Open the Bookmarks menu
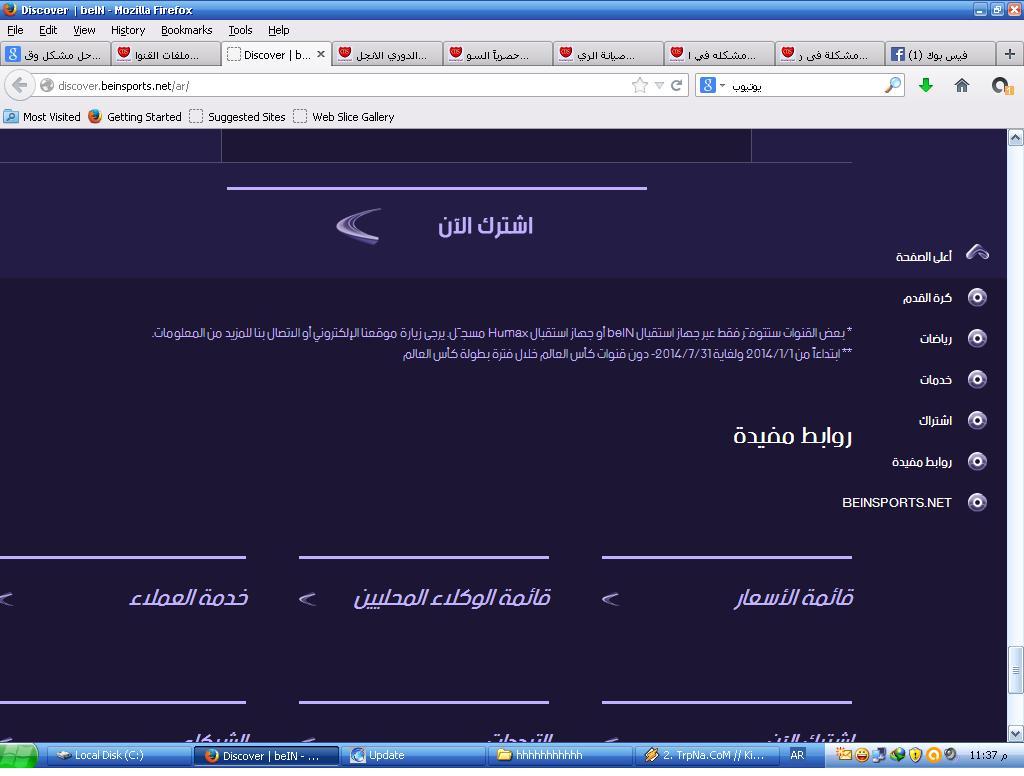Viewport: 1024px width, 776px height. pos(186,30)
